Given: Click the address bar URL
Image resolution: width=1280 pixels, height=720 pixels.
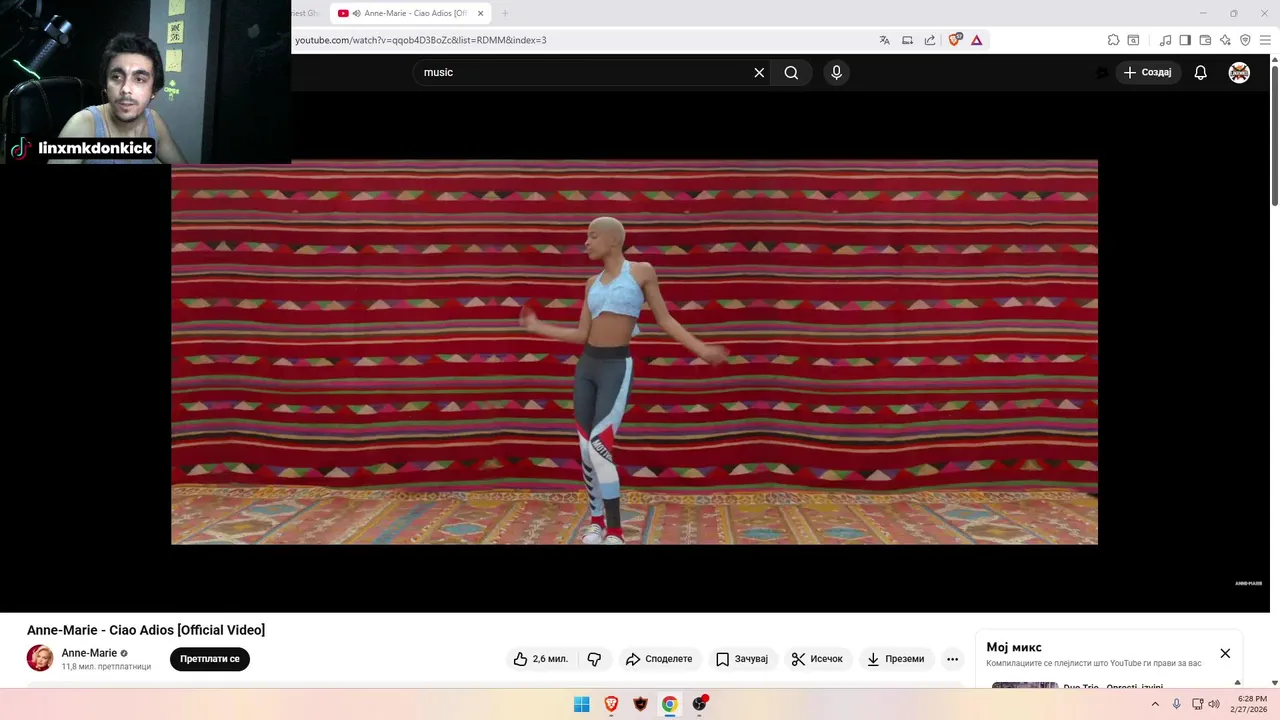Looking at the screenshot, I should 420,40.
